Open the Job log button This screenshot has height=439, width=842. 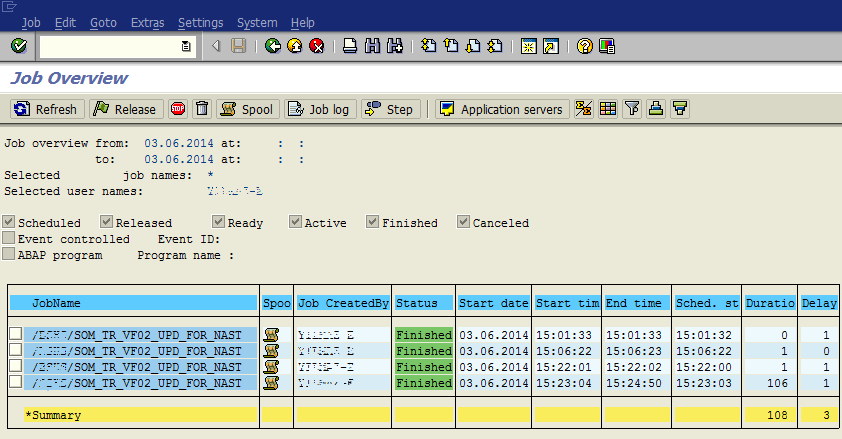click(x=320, y=109)
